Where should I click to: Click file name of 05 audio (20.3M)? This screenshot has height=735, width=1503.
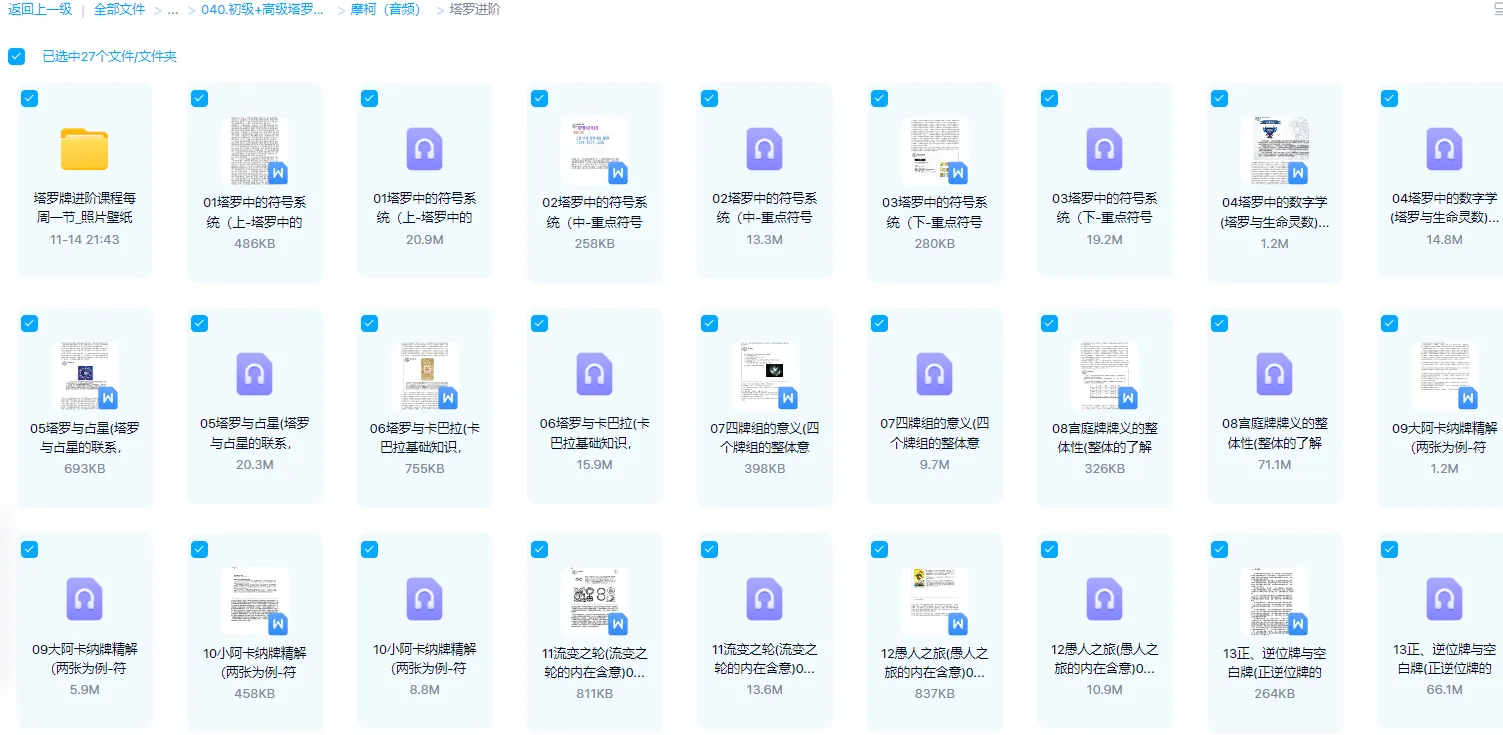tap(255, 433)
